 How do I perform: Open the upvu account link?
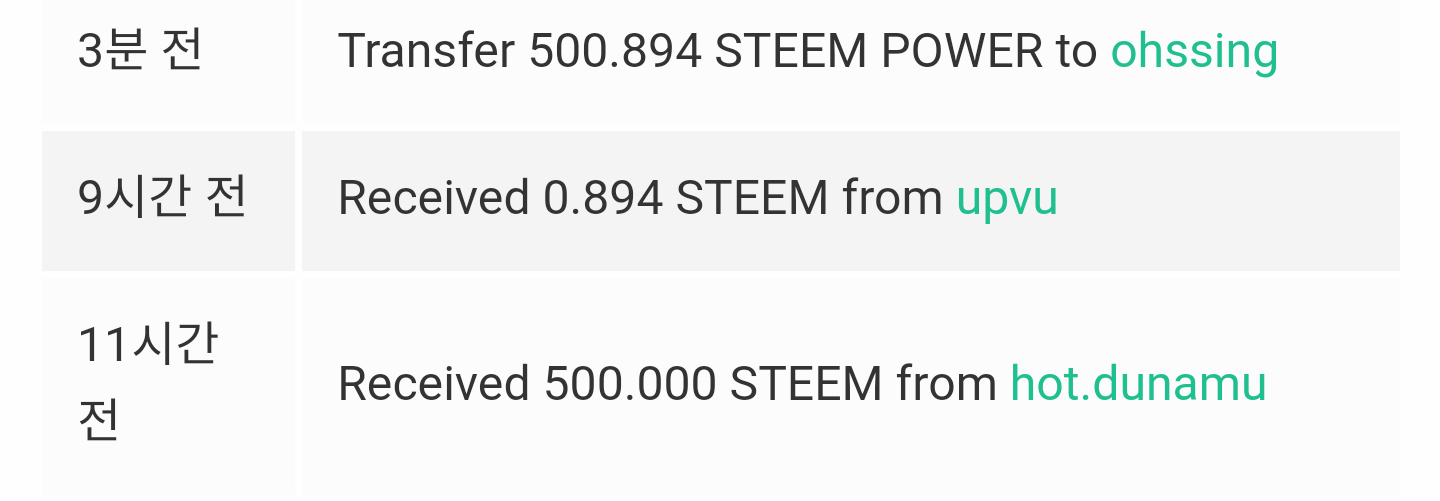(x=1007, y=198)
